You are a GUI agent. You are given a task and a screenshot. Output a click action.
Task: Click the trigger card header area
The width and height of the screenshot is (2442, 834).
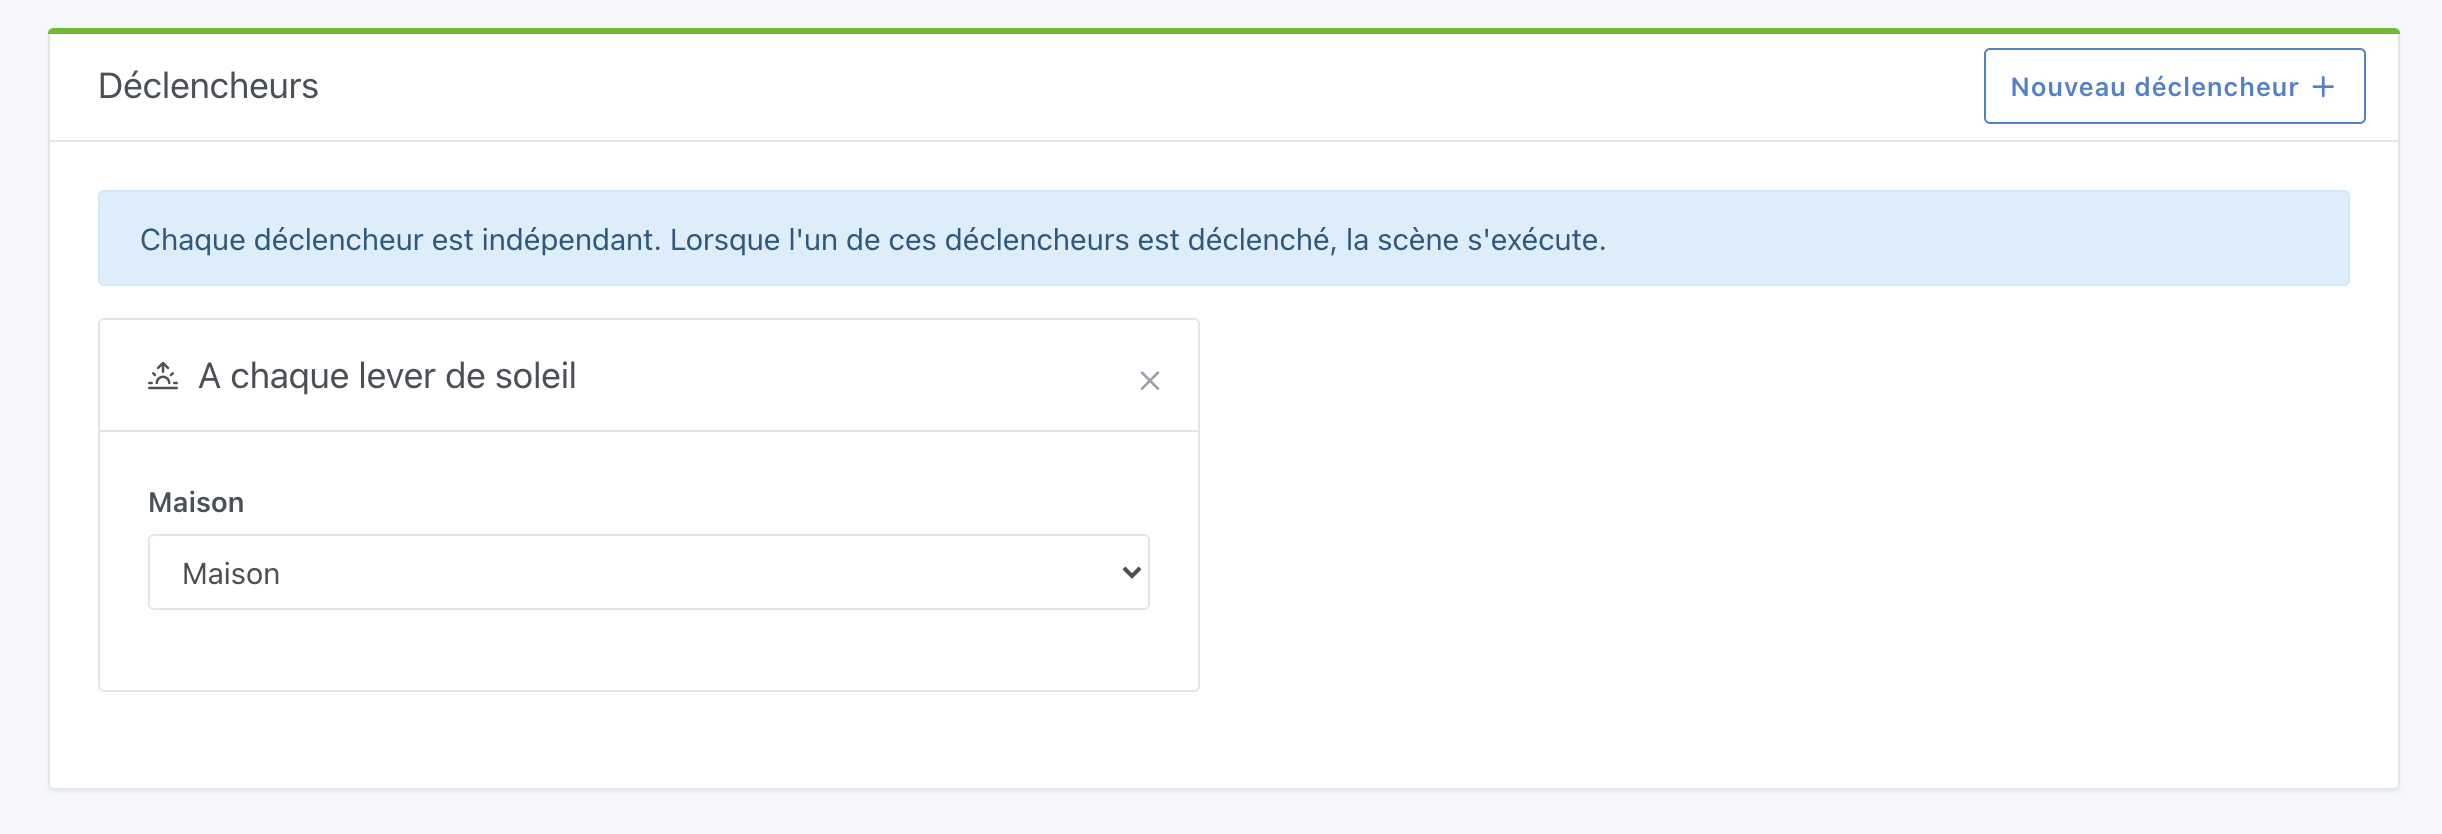click(x=600, y=376)
